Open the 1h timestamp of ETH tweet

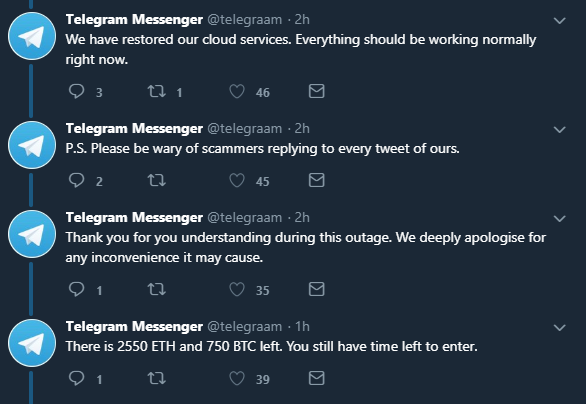pos(302,327)
